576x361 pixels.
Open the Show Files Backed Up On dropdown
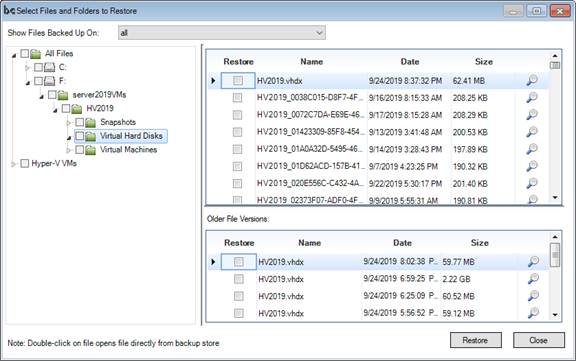pyautogui.click(x=222, y=33)
